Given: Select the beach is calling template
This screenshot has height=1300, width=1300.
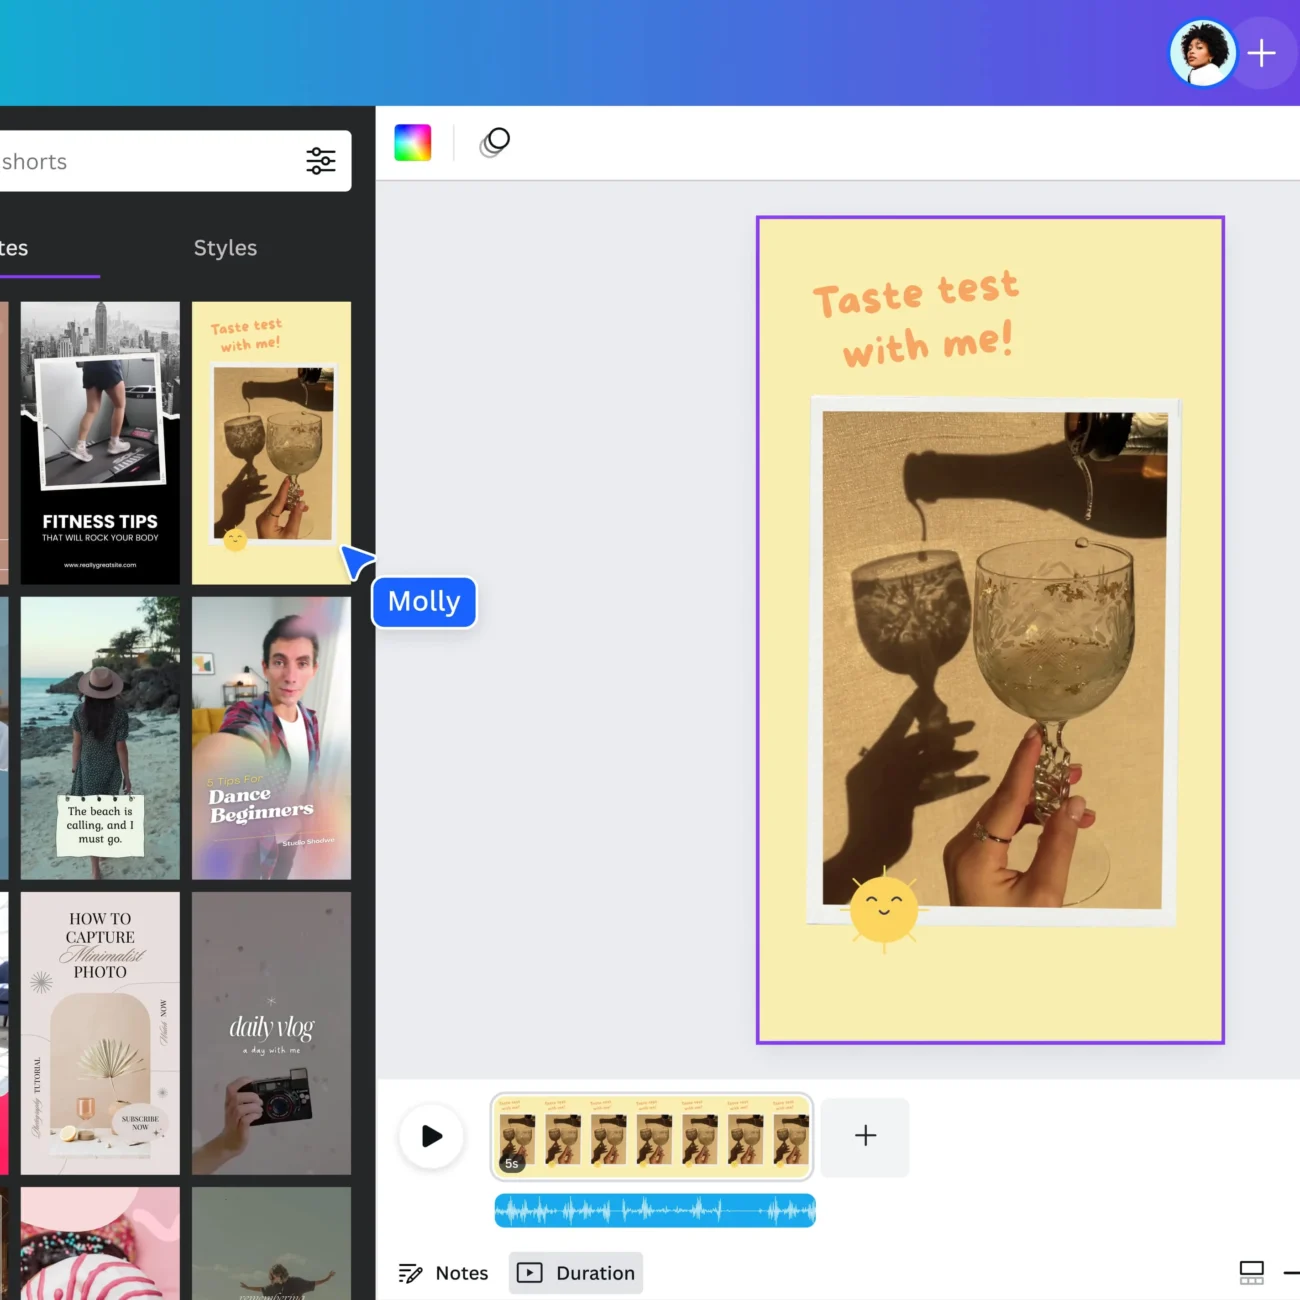Looking at the screenshot, I should [100, 738].
